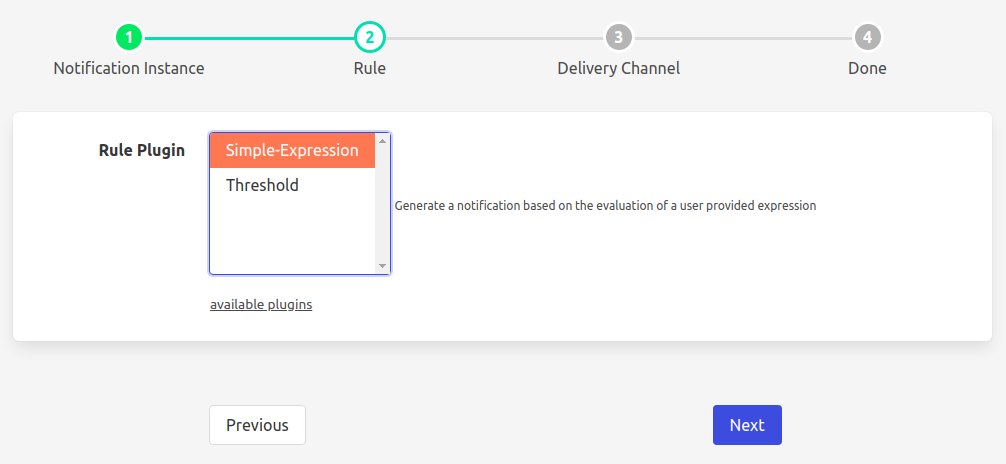Click the step 1 circle icon

pyautogui.click(x=129, y=38)
